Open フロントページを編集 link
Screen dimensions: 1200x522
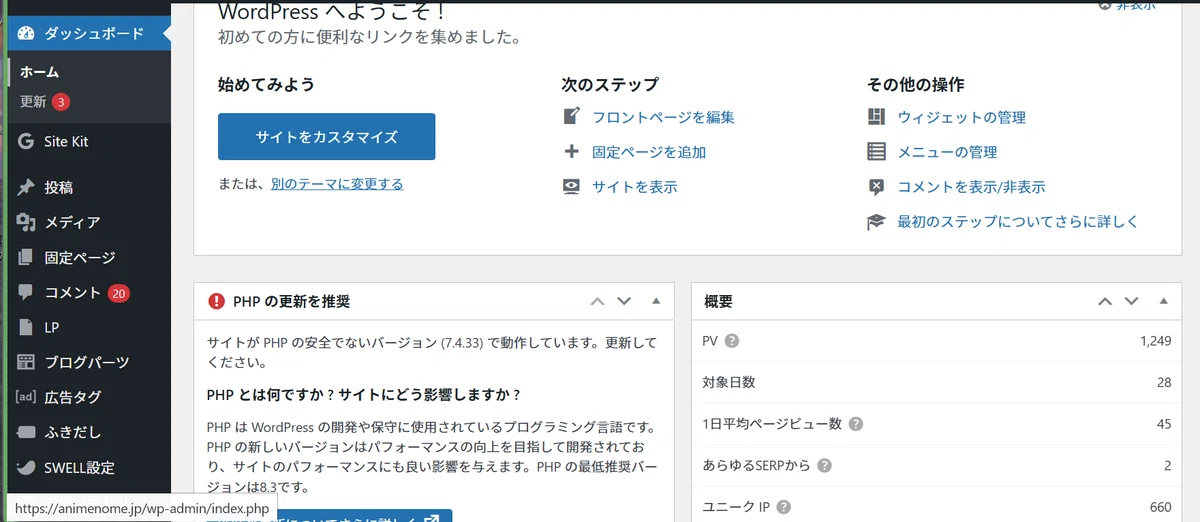click(663, 117)
